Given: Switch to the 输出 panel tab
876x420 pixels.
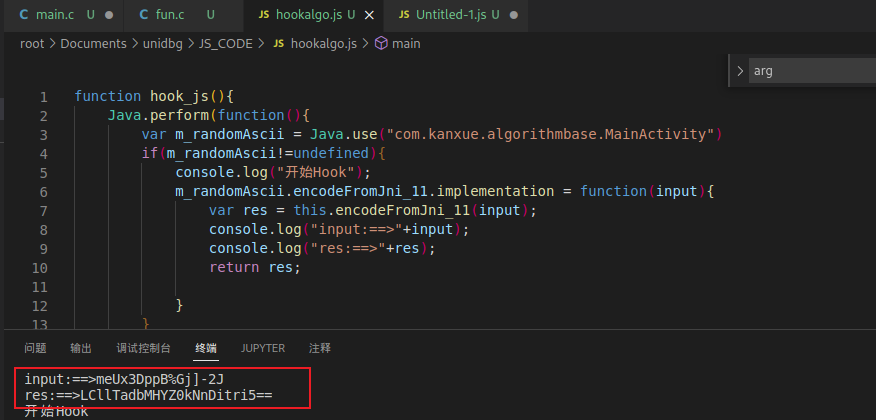Looking at the screenshot, I should click(81, 348).
